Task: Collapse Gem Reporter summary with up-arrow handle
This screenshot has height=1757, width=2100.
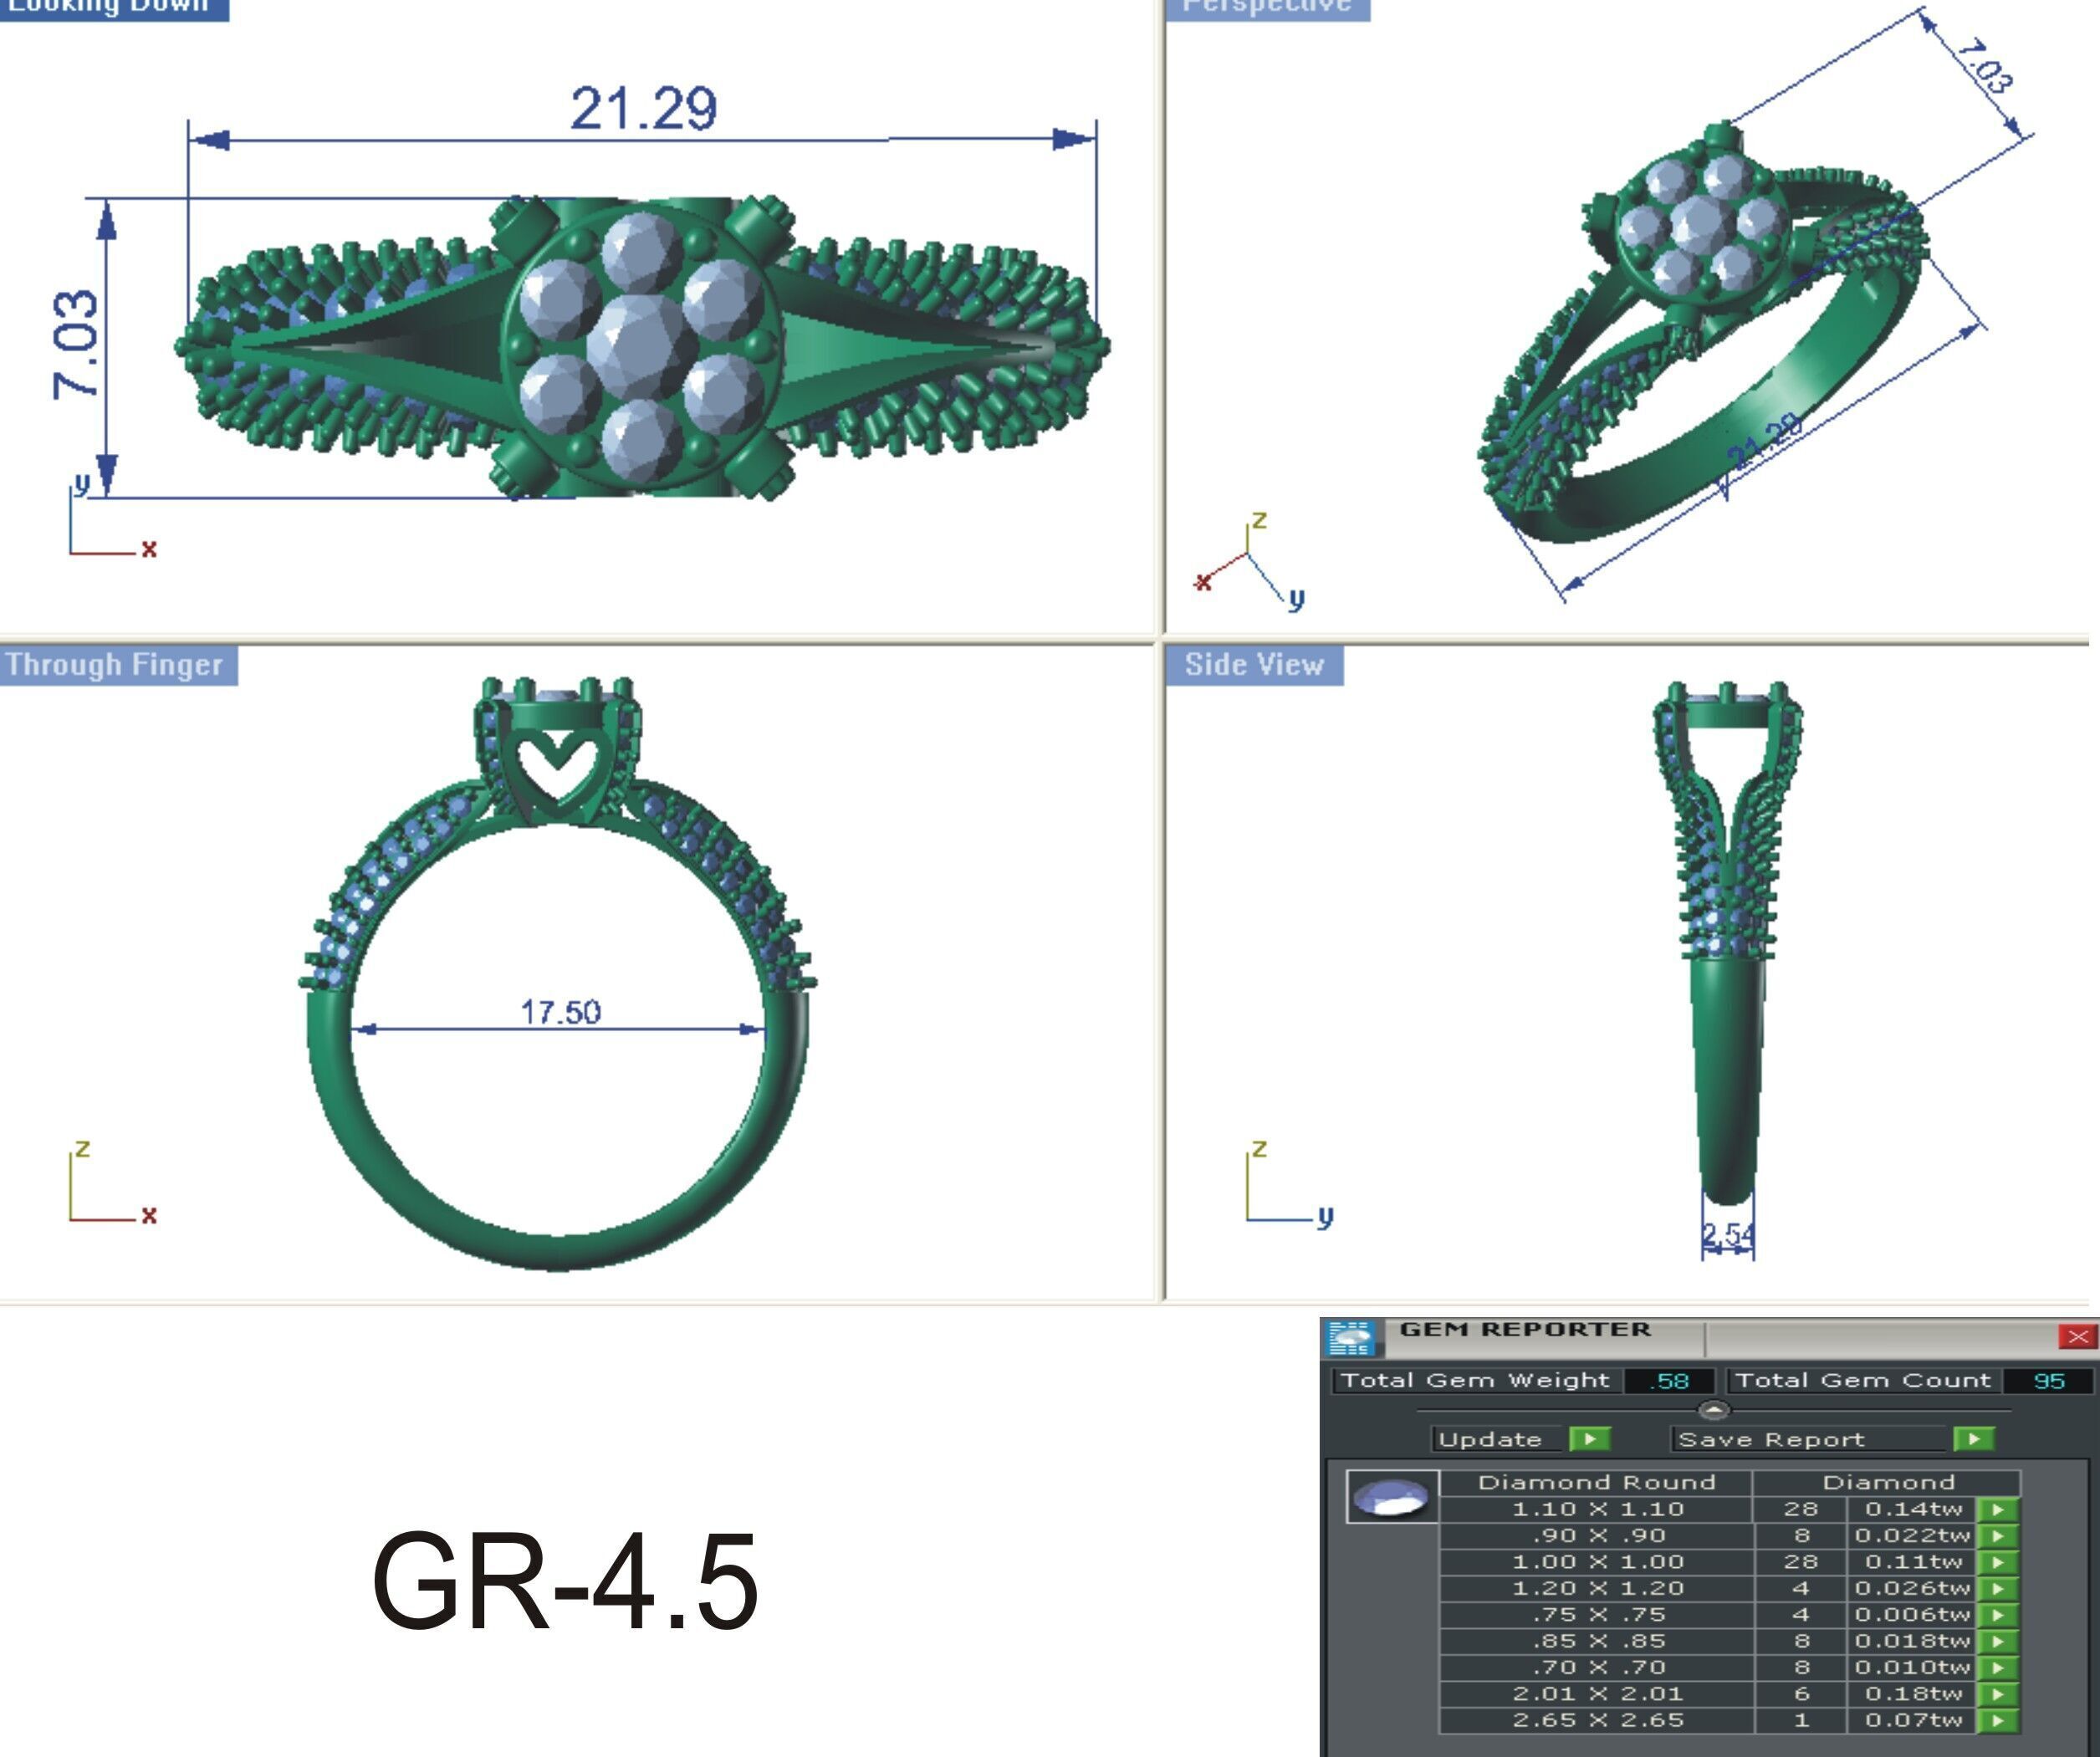Action: point(1713,1410)
